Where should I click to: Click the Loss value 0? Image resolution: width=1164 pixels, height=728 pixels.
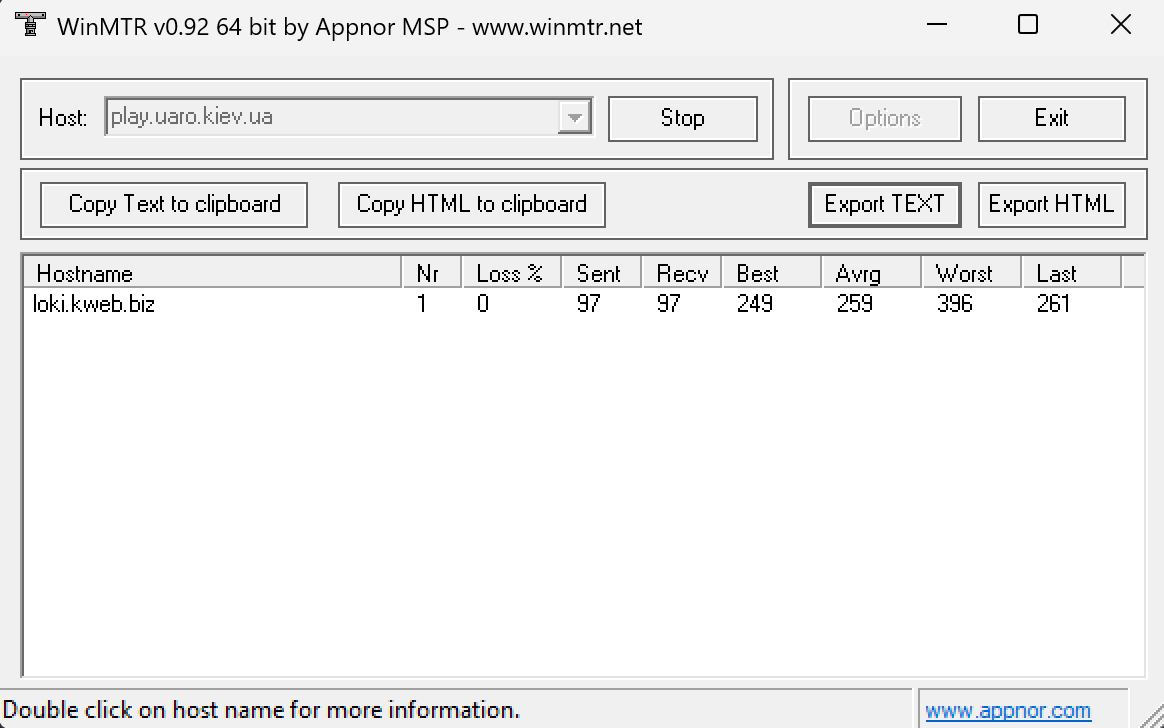(483, 304)
